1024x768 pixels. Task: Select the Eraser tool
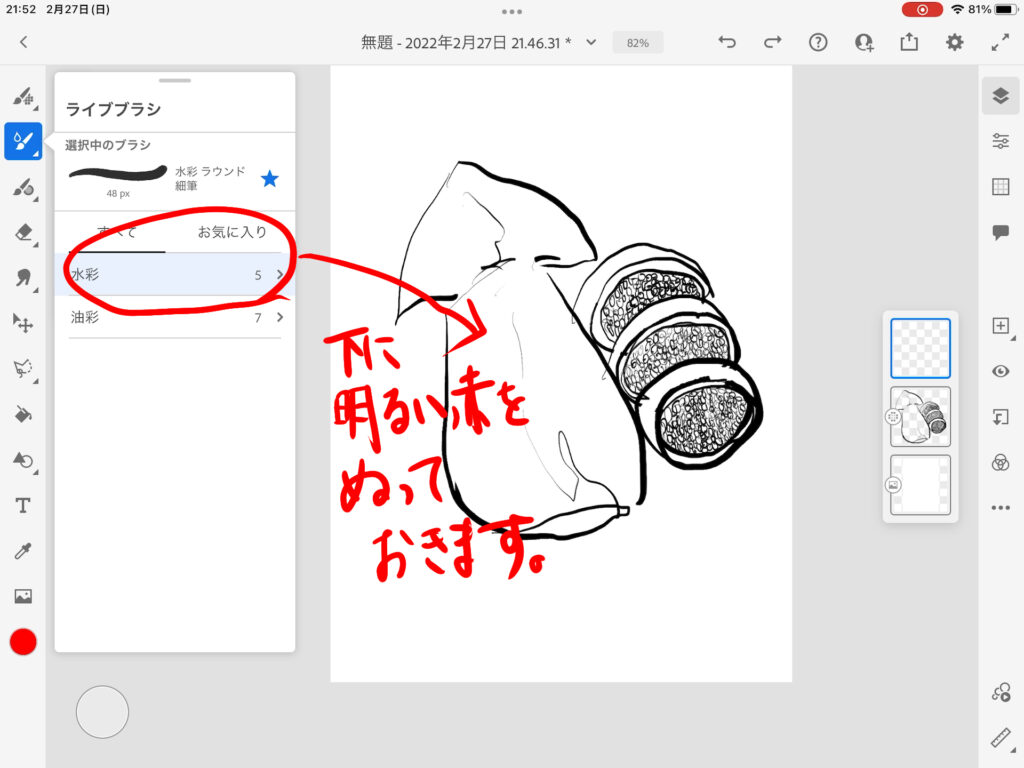pyautogui.click(x=22, y=233)
